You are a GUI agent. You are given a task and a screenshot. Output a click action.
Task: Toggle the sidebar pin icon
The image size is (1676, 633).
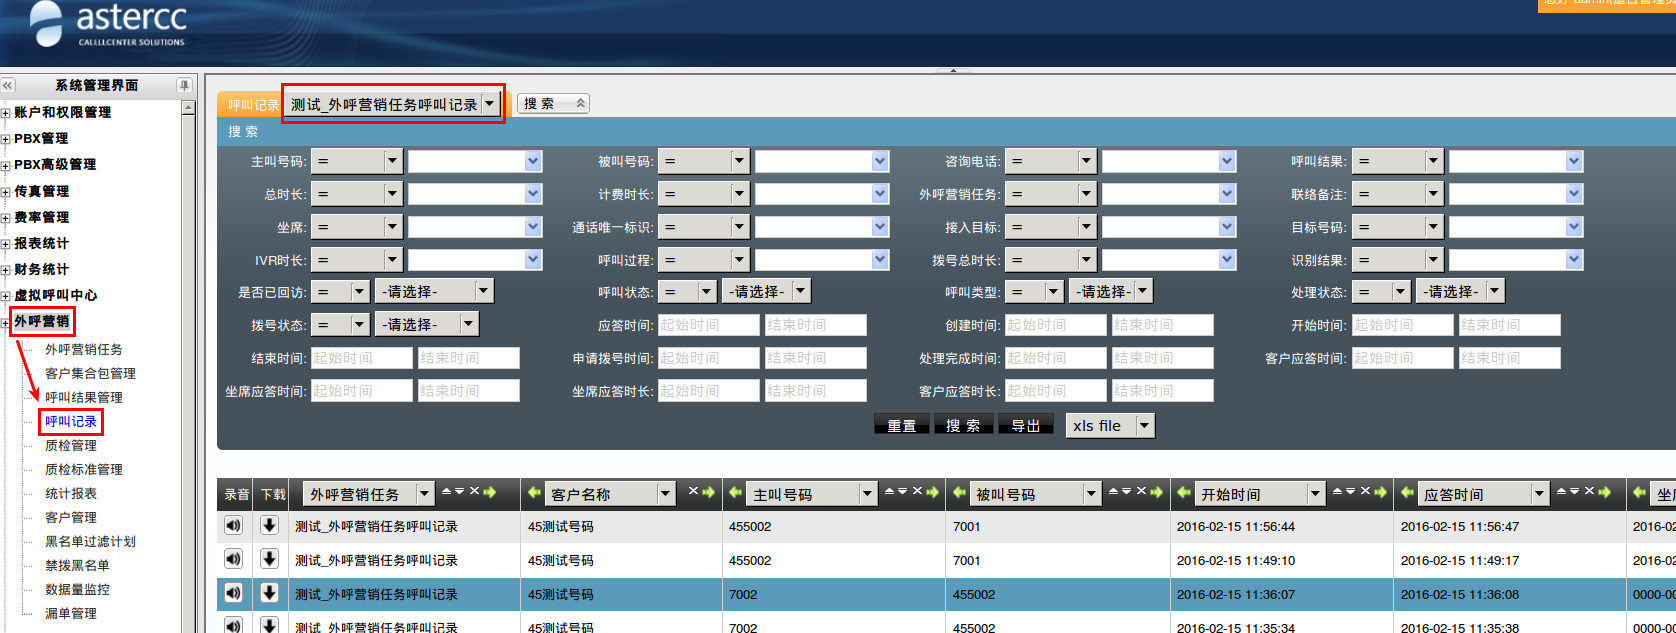[x=183, y=86]
